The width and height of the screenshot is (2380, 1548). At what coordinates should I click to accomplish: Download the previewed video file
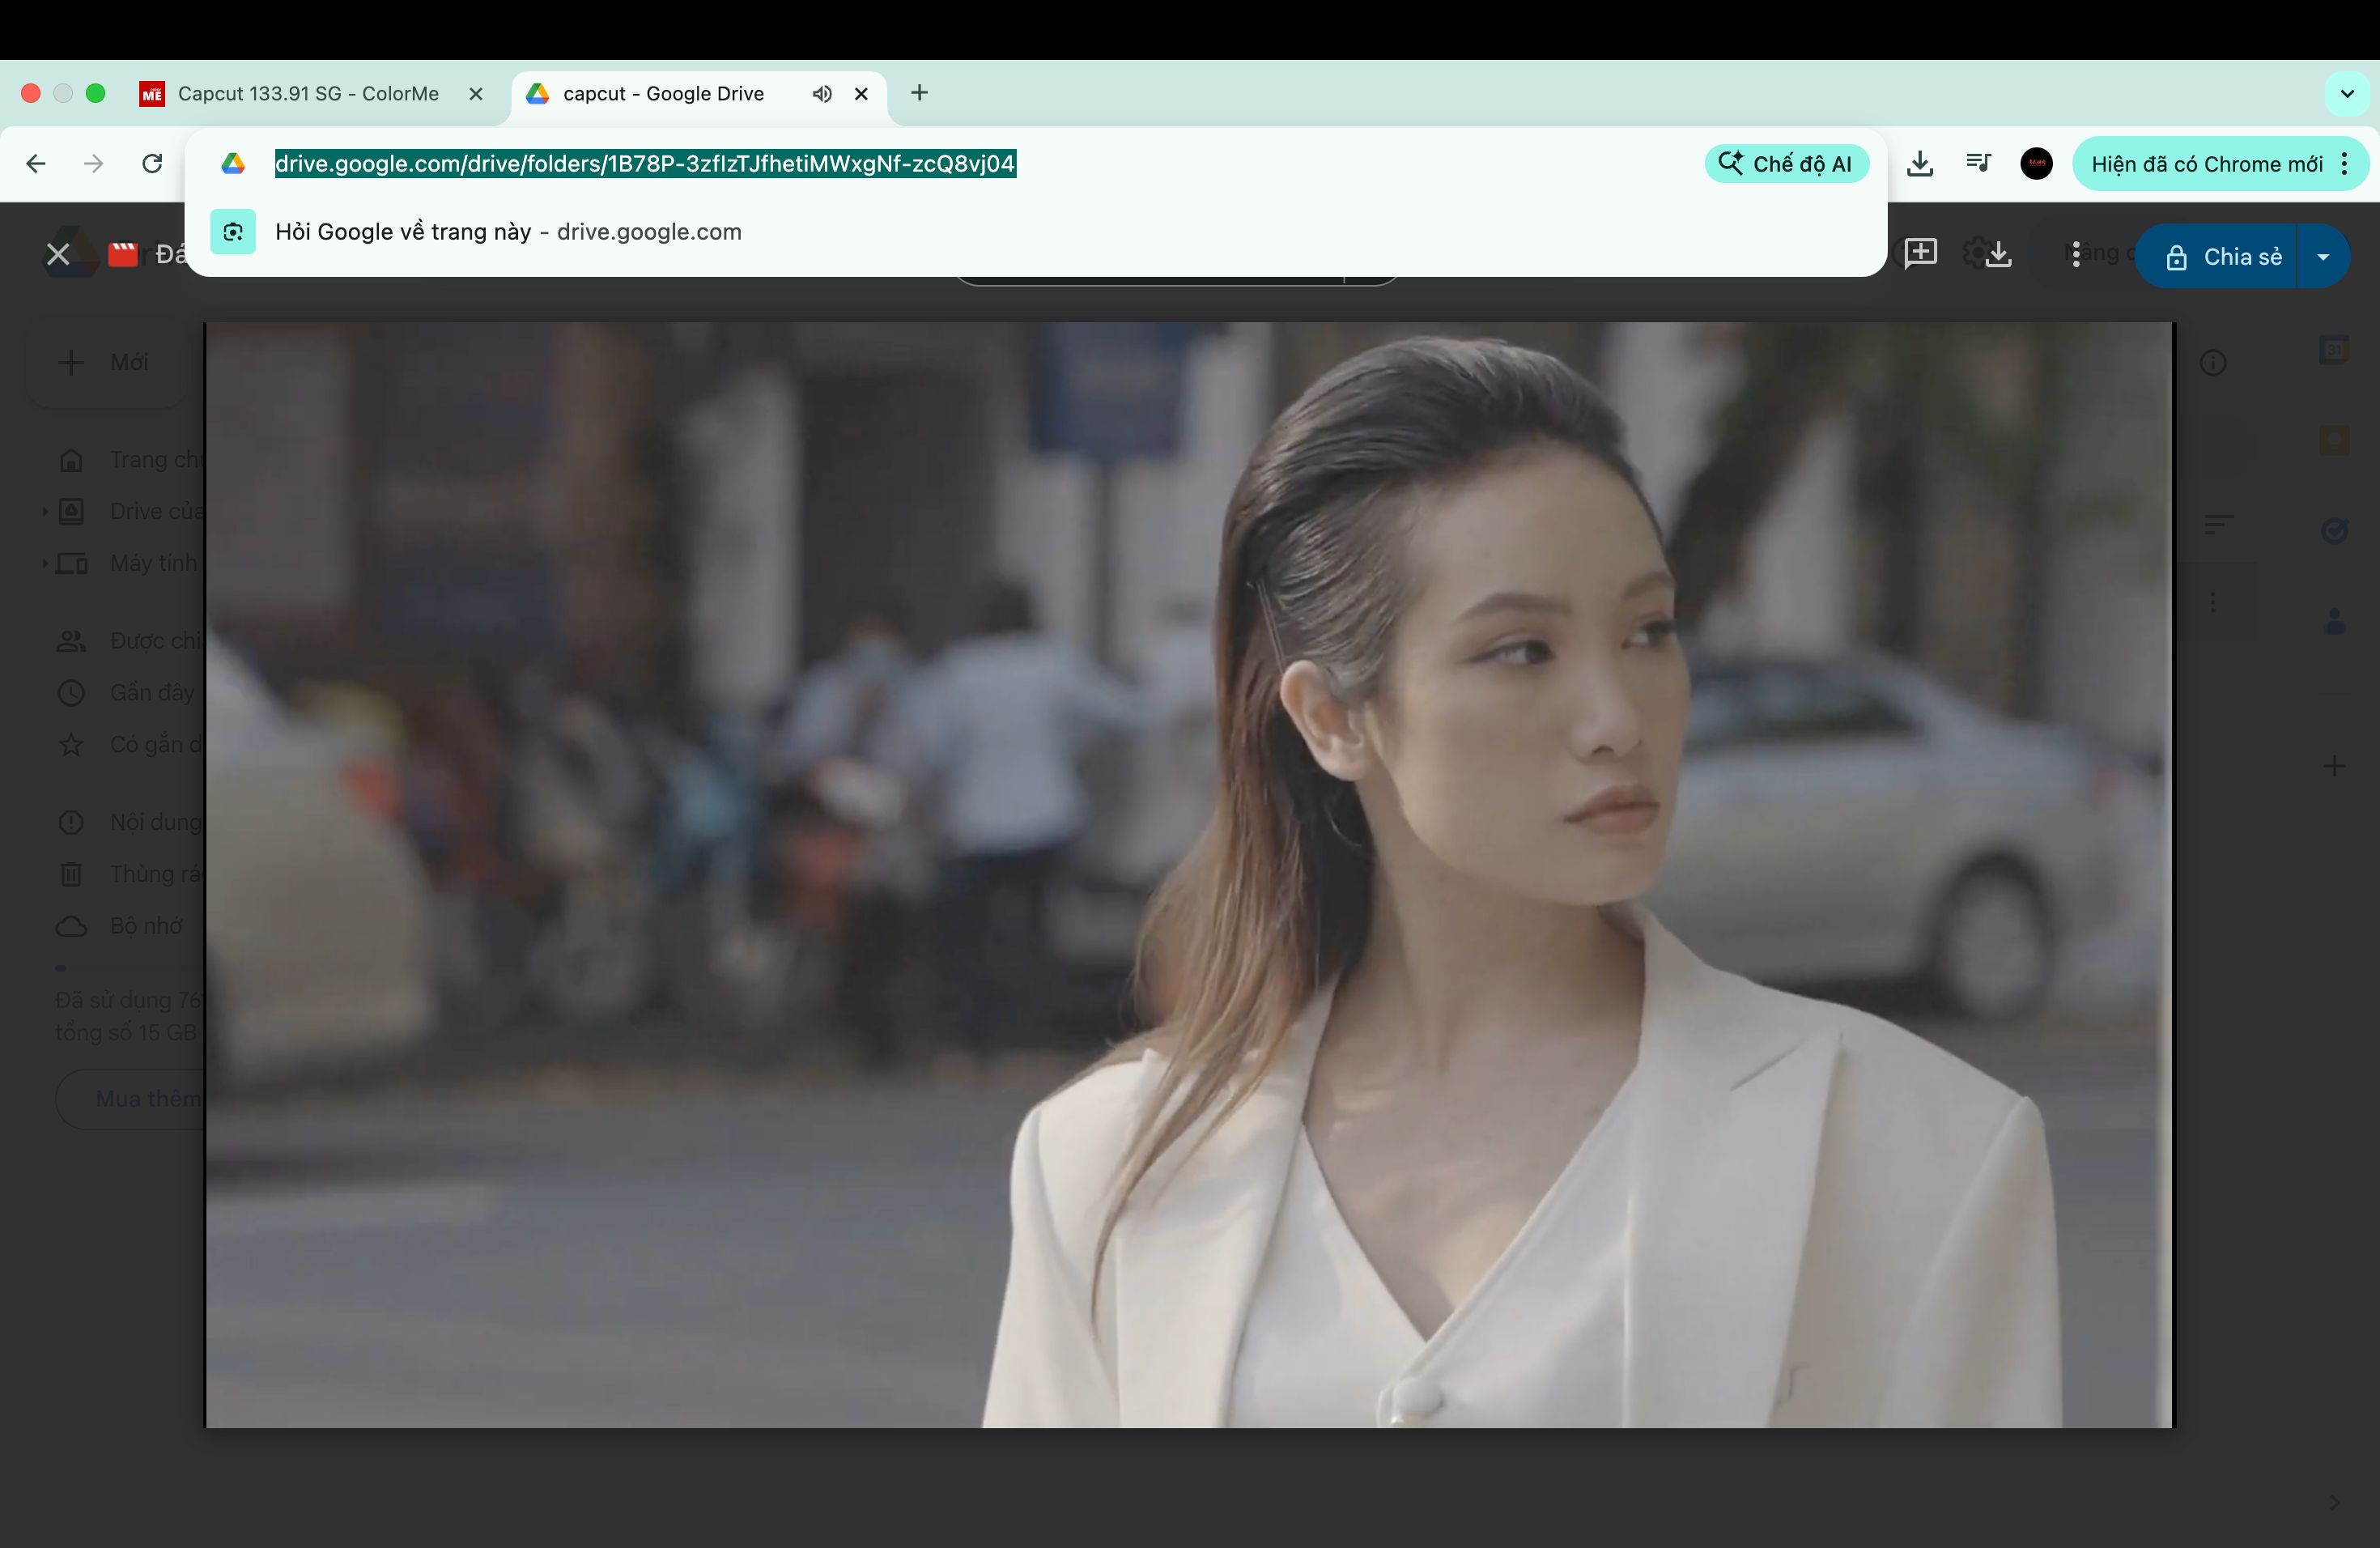pyautogui.click(x=1999, y=254)
